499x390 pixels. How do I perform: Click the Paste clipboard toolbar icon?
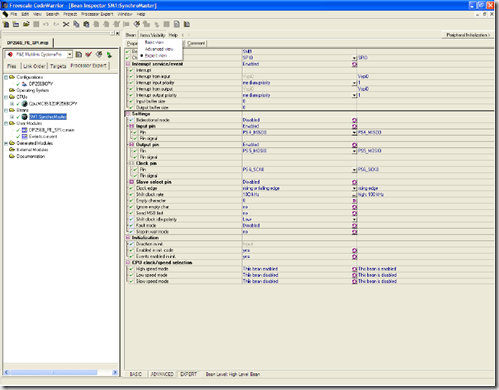point(86,24)
